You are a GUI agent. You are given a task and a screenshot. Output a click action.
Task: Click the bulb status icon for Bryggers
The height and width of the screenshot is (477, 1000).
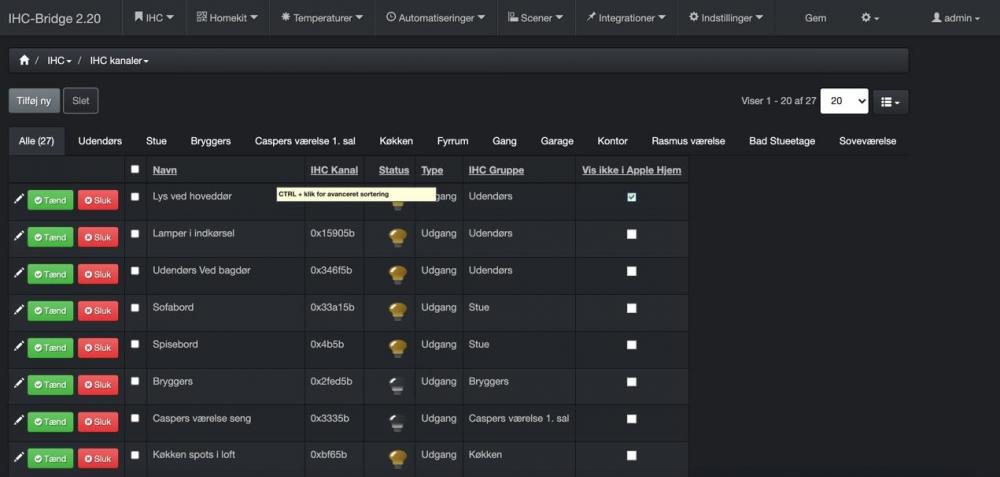coord(397,384)
